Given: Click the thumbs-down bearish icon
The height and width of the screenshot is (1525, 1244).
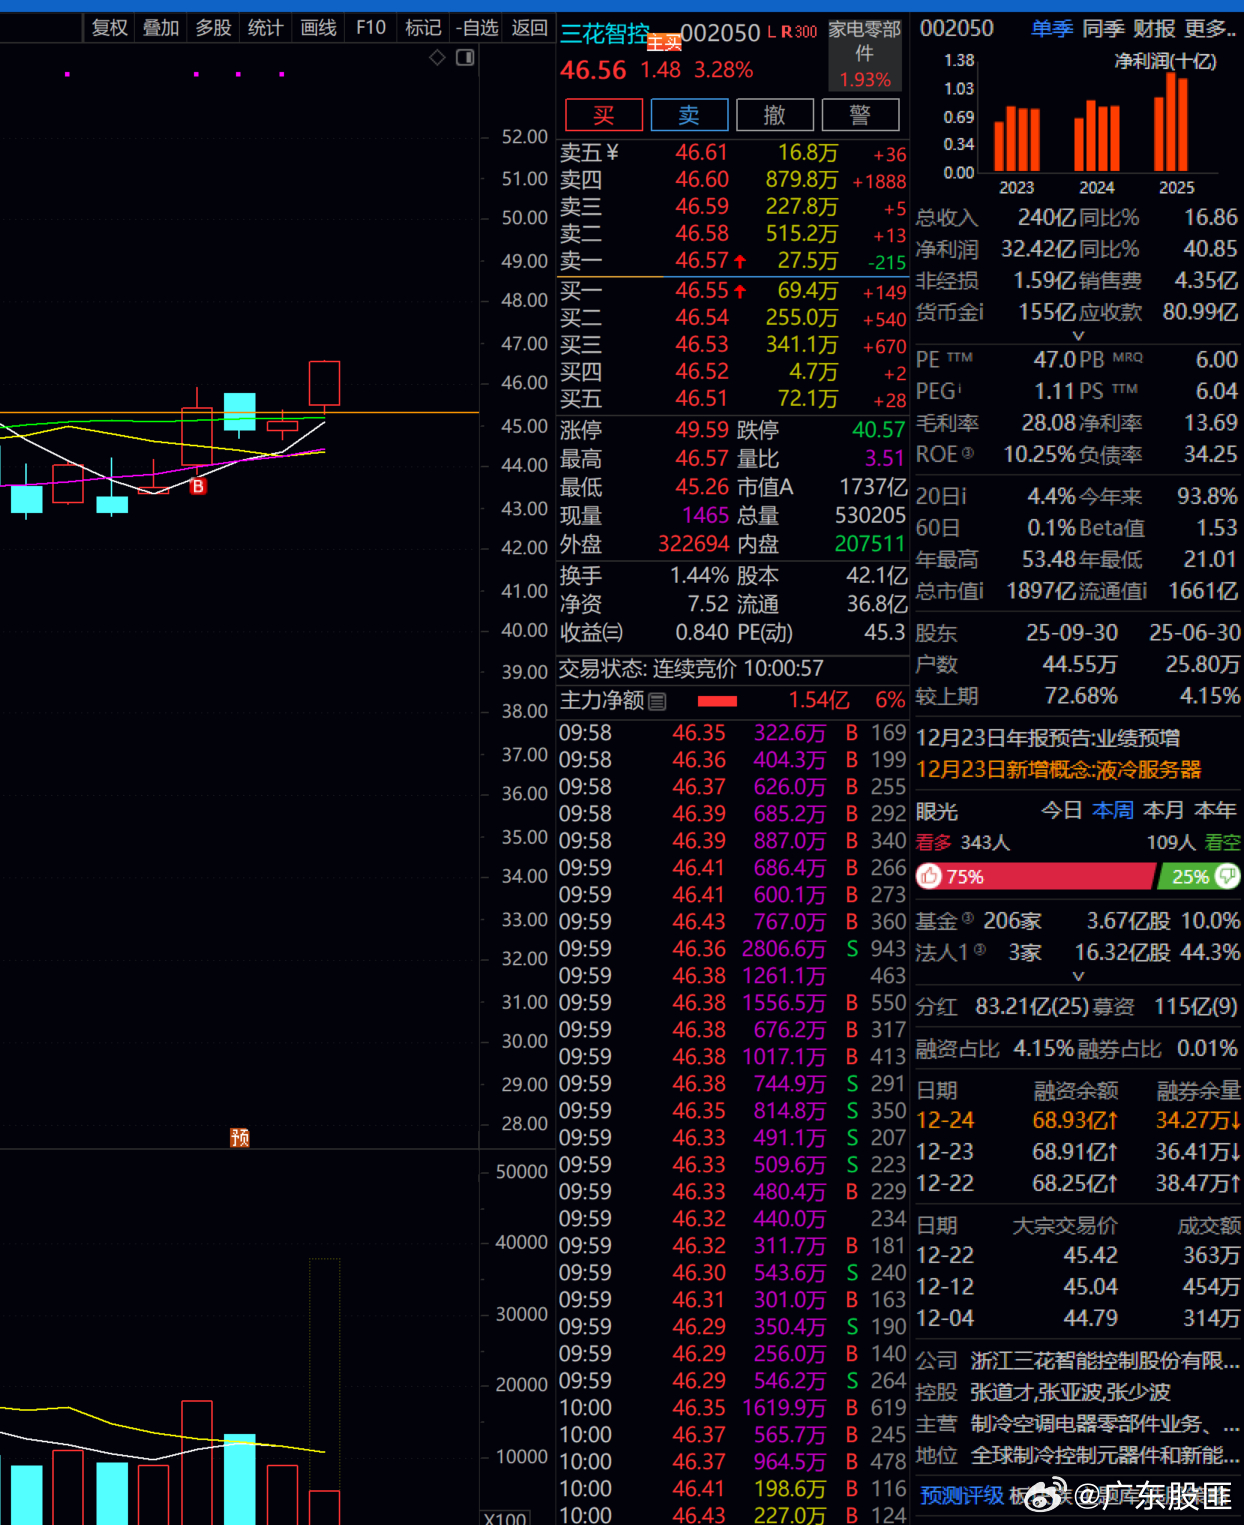Looking at the screenshot, I should [1227, 877].
